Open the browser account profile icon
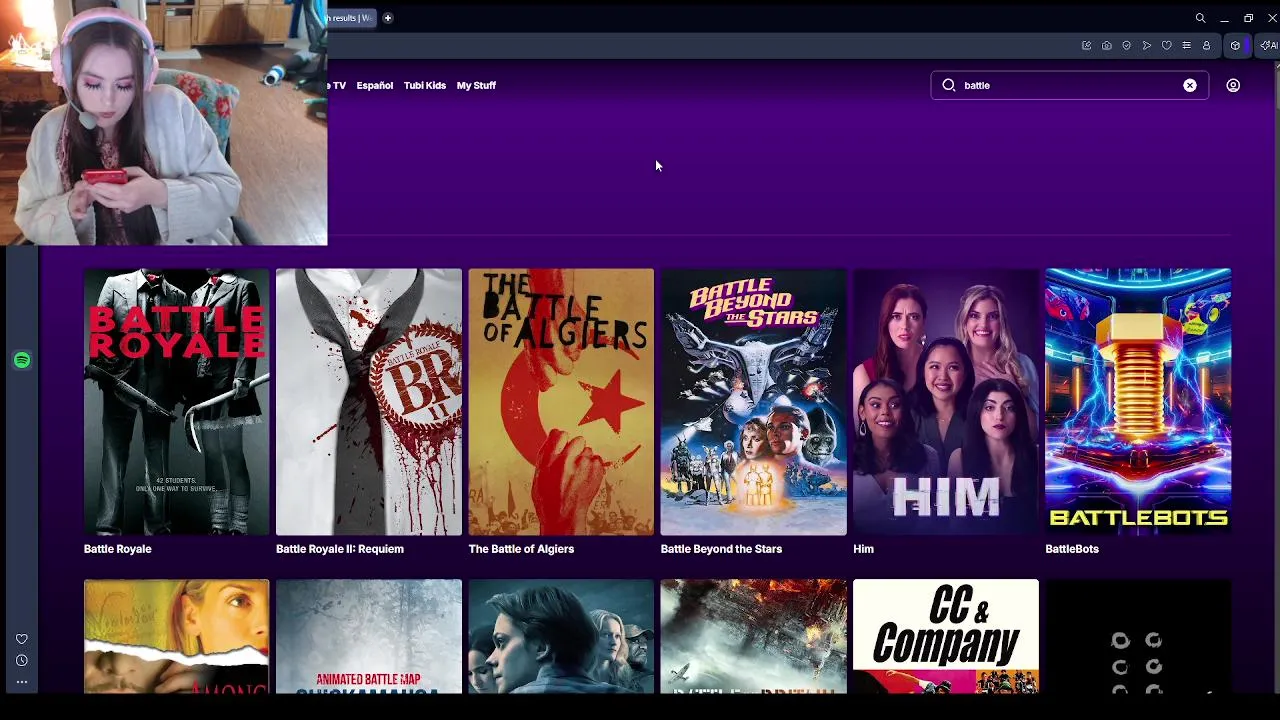 [x=1206, y=46]
